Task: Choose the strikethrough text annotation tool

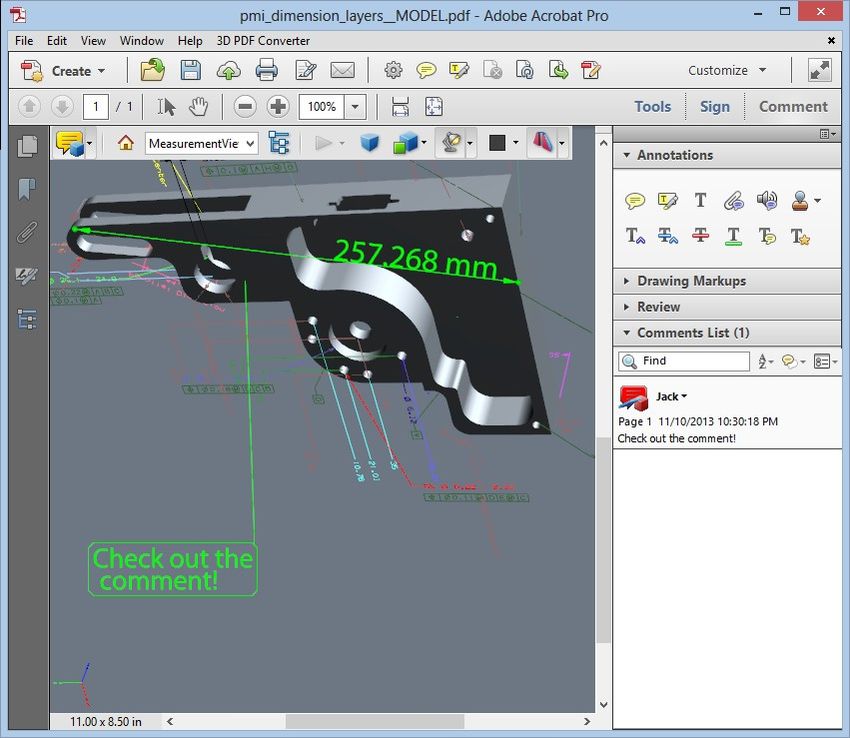Action: point(700,236)
